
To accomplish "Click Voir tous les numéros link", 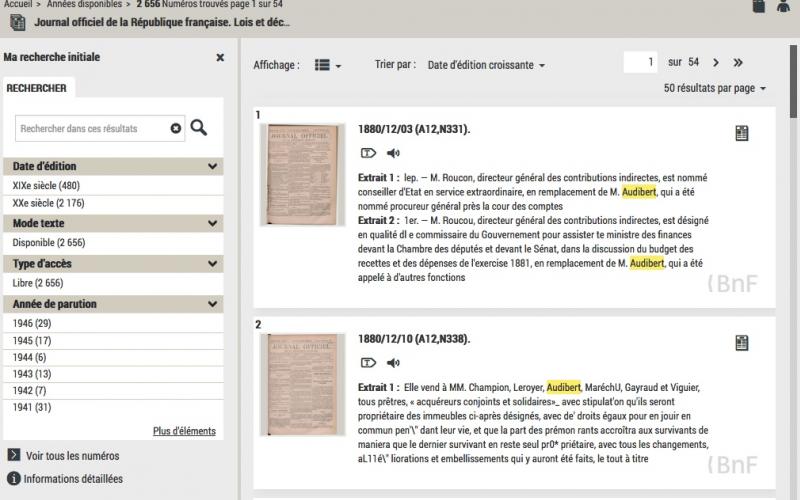I will coord(72,456).
